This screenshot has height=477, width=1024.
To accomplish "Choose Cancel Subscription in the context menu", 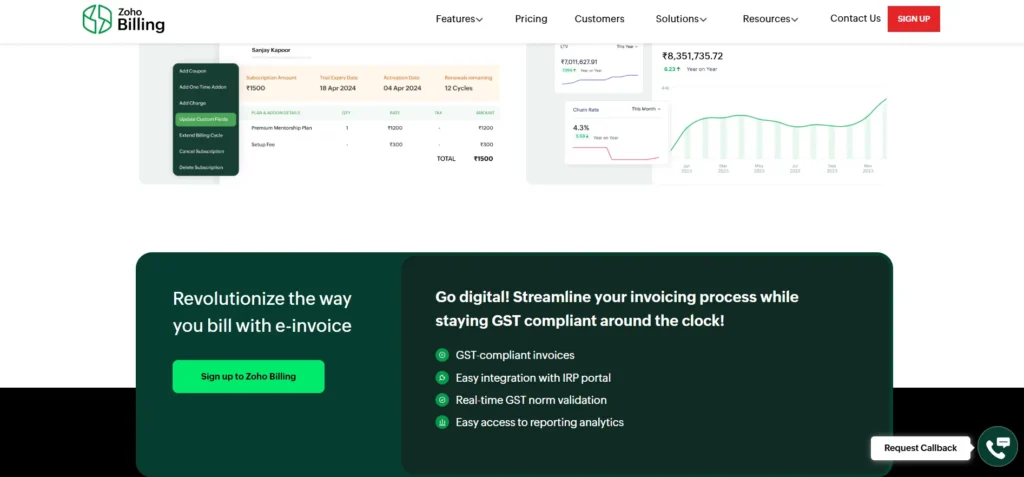I will coord(201,151).
